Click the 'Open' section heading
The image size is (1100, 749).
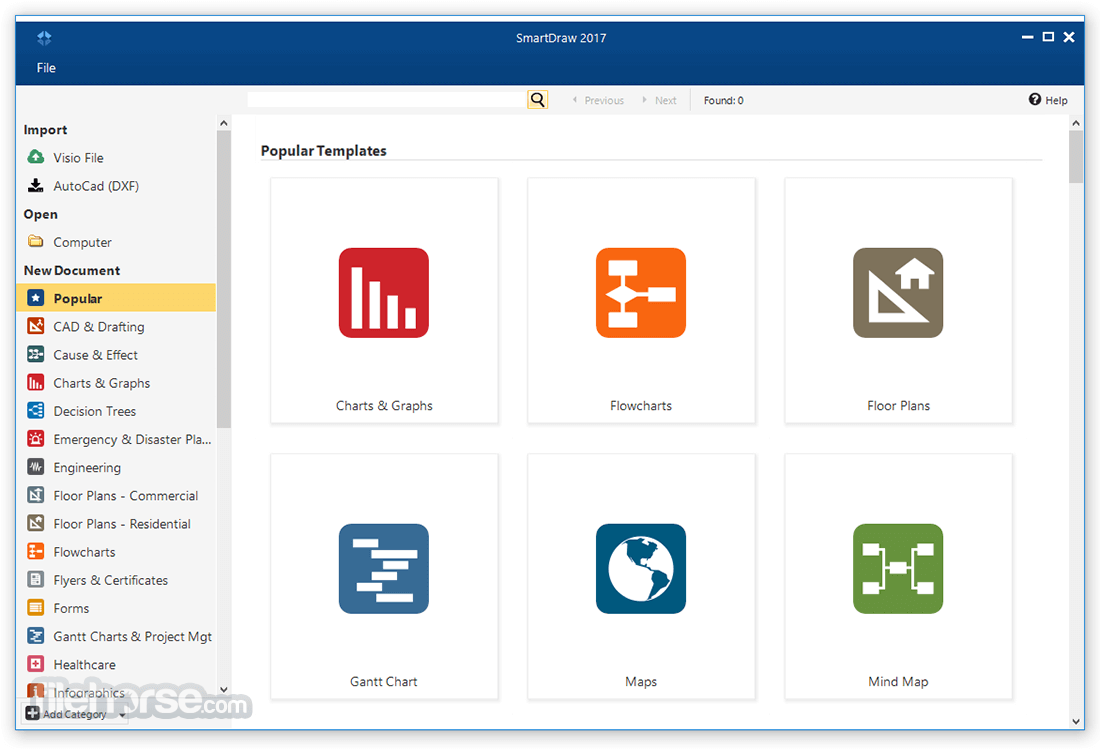[x=41, y=214]
